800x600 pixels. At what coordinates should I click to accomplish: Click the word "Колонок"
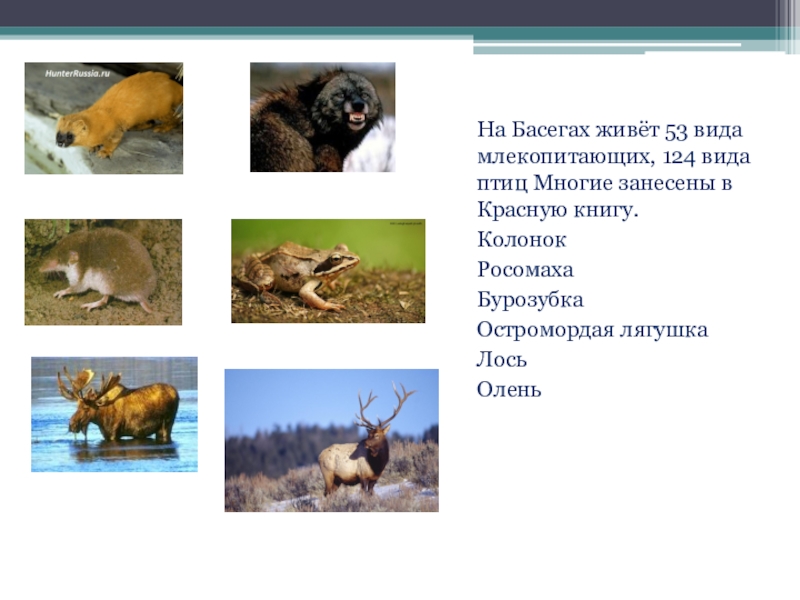pyautogui.click(x=521, y=240)
